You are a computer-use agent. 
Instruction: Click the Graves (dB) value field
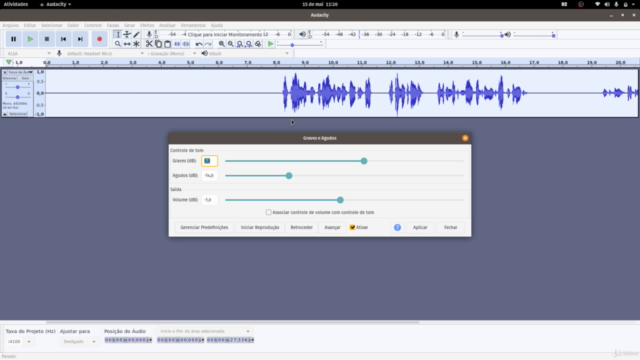[x=209, y=161]
